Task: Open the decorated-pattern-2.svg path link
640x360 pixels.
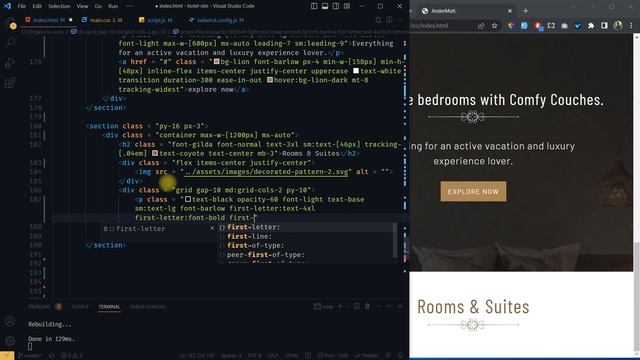Action: pos(266,172)
